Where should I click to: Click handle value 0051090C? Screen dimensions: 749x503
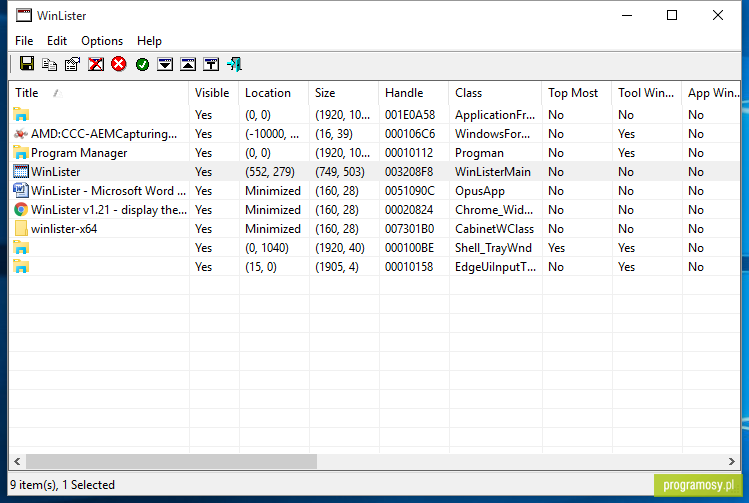click(x=410, y=191)
